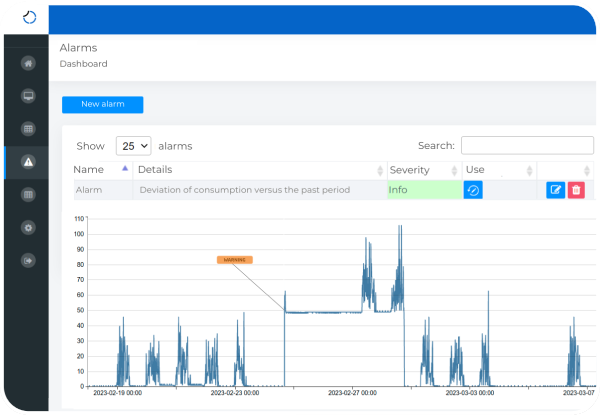
Task: Click the Dashboard breadcrumb text
Action: [83, 64]
